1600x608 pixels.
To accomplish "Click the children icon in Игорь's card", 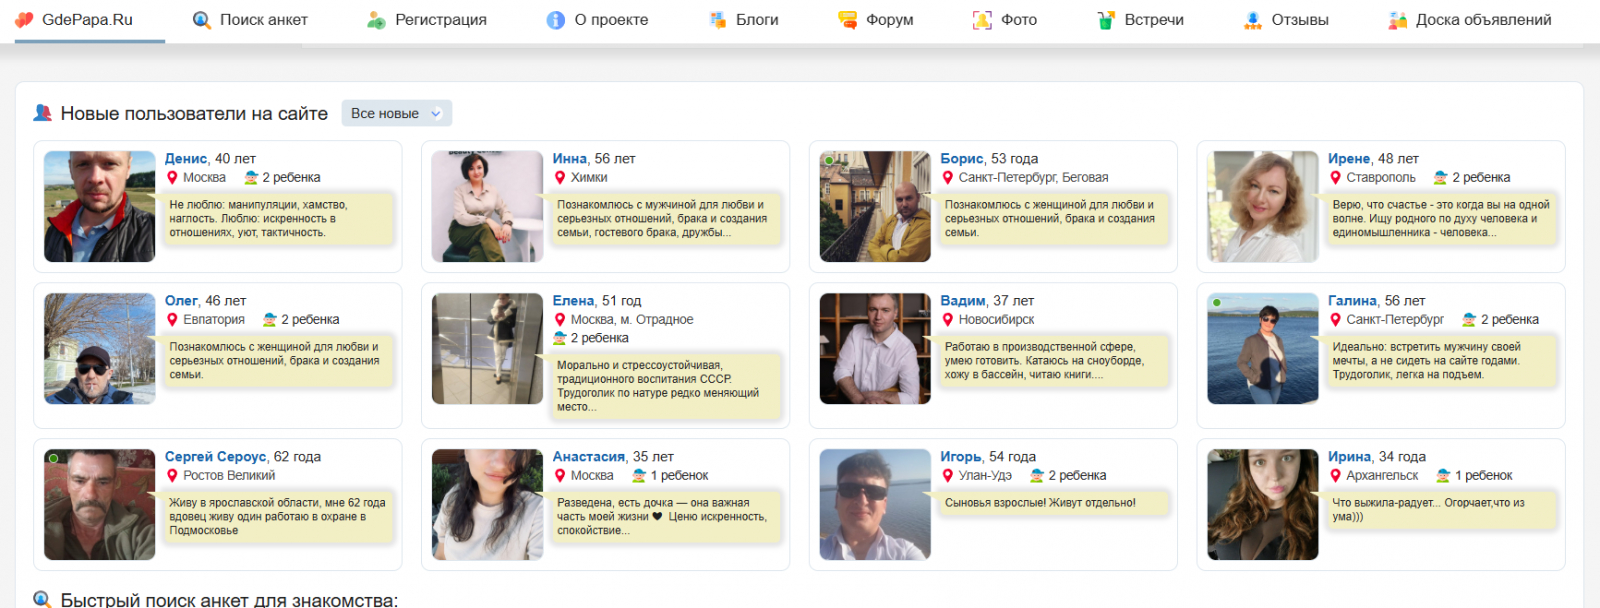I will (1037, 476).
